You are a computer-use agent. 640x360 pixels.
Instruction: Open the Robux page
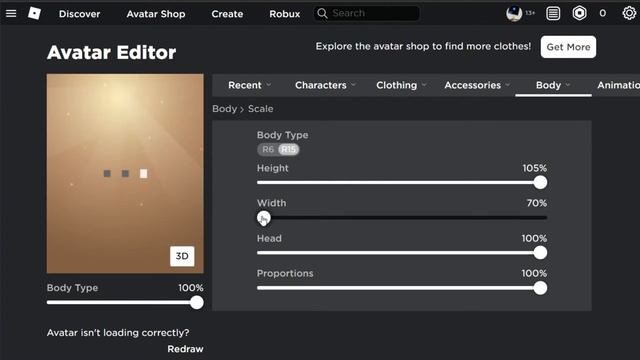coord(284,14)
